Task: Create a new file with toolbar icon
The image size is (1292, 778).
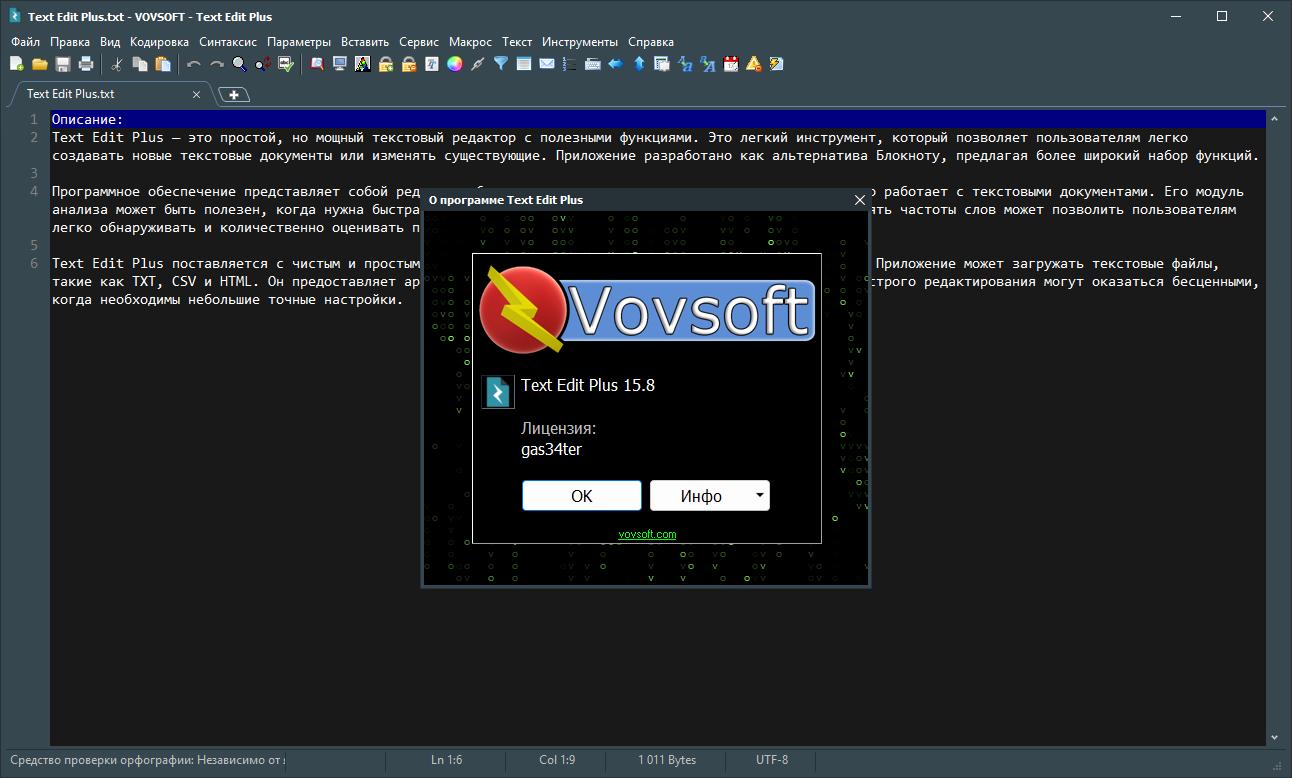Action: coord(16,64)
